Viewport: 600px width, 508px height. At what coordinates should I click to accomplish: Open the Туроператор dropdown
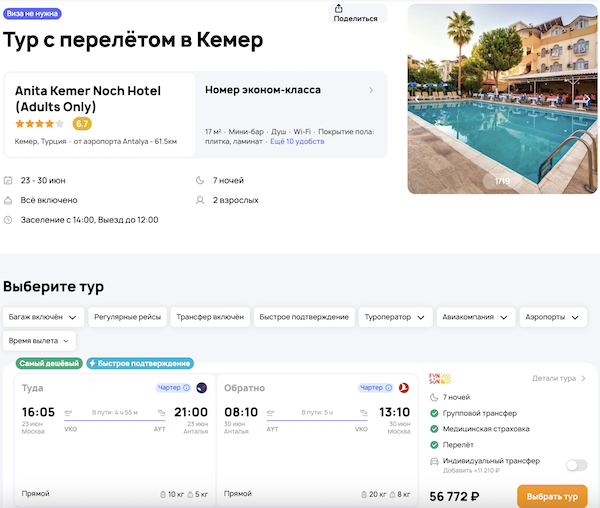[395, 317]
